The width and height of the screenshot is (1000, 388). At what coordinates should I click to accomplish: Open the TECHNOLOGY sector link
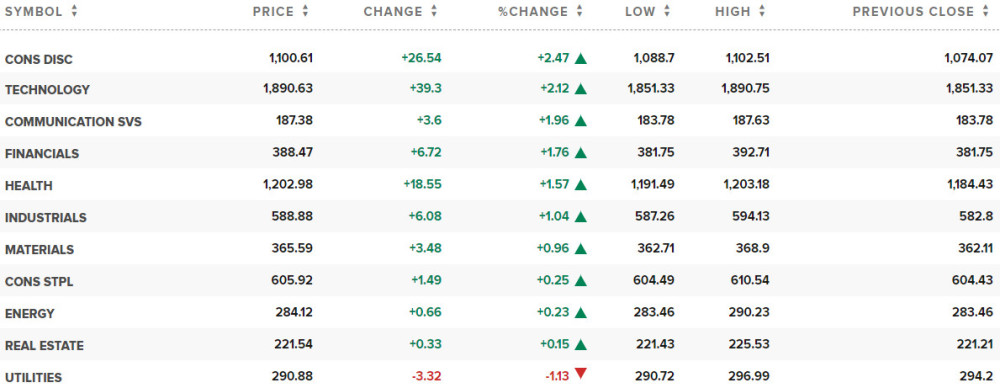47,90
